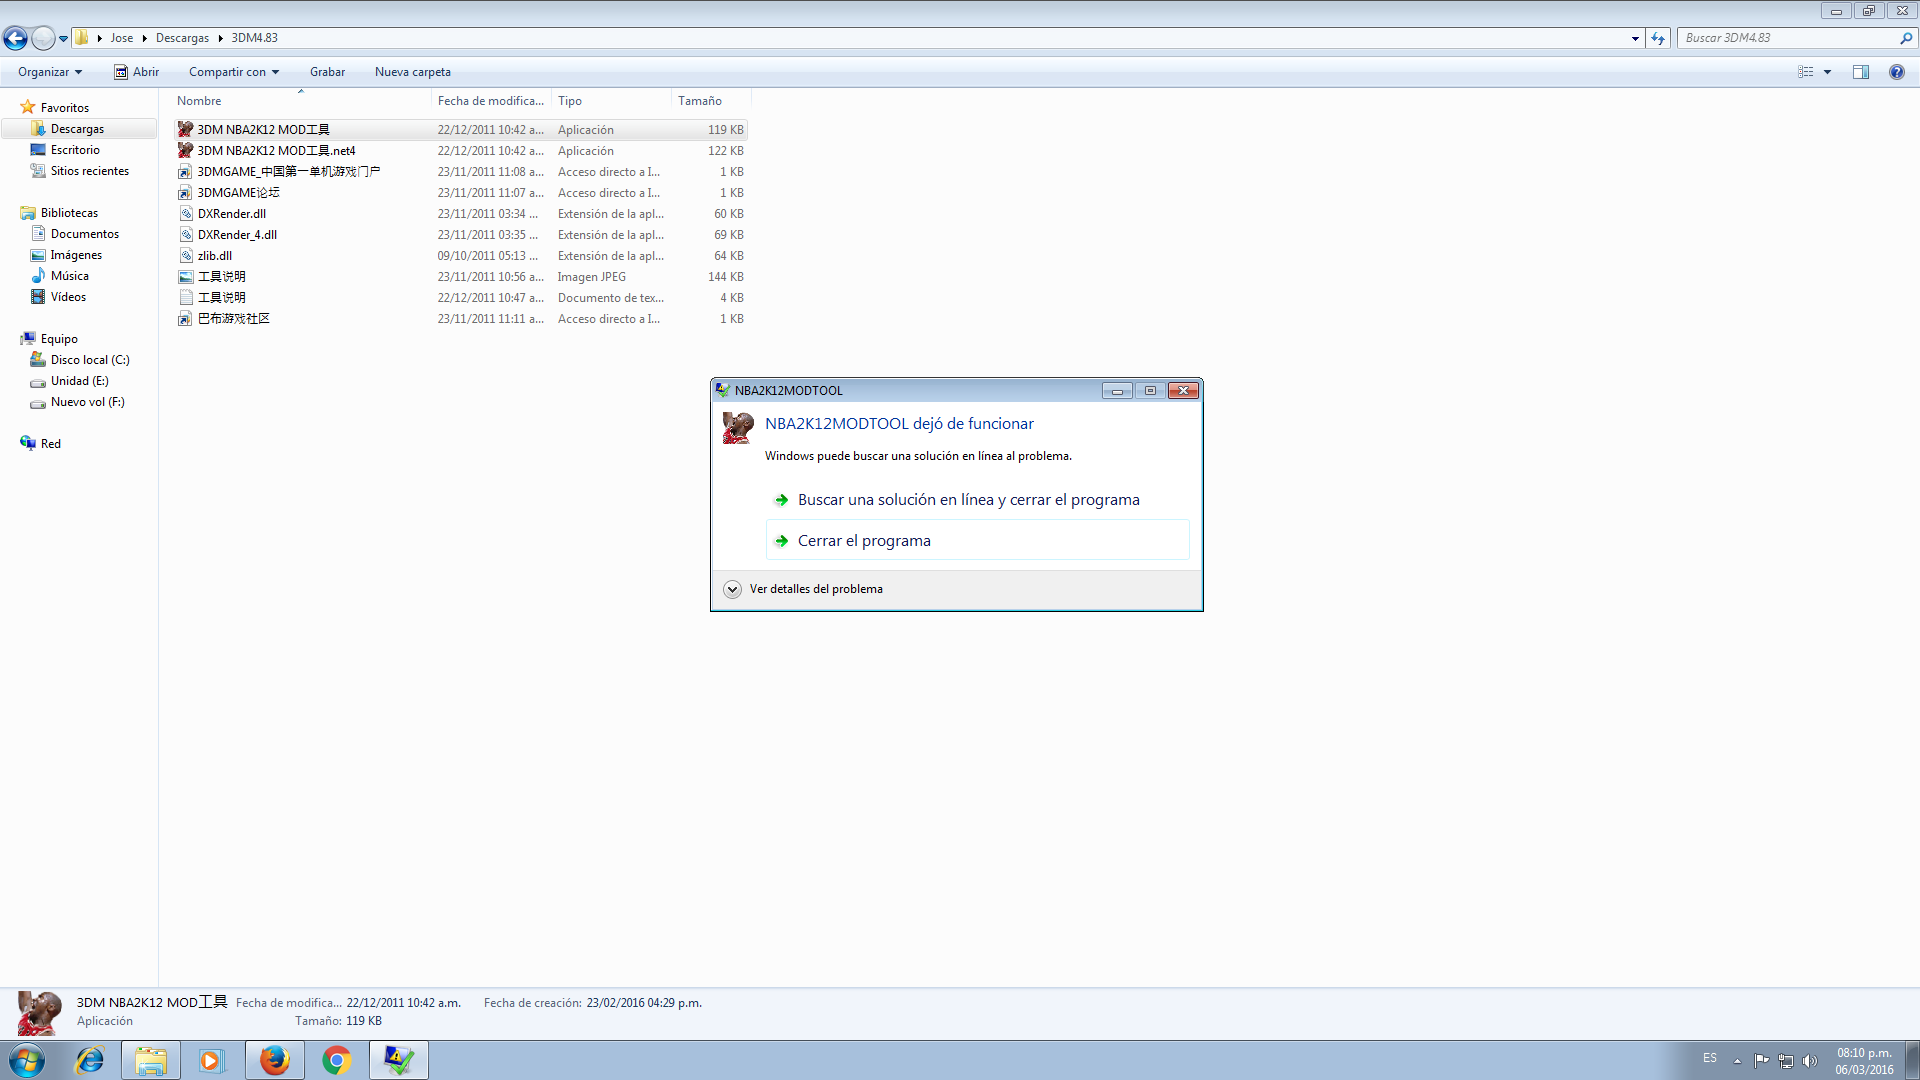The width and height of the screenshot is (1920, 1080).
Task: Click the Back navigation arrow in Explorer
Action: click(x=15, y=38)
